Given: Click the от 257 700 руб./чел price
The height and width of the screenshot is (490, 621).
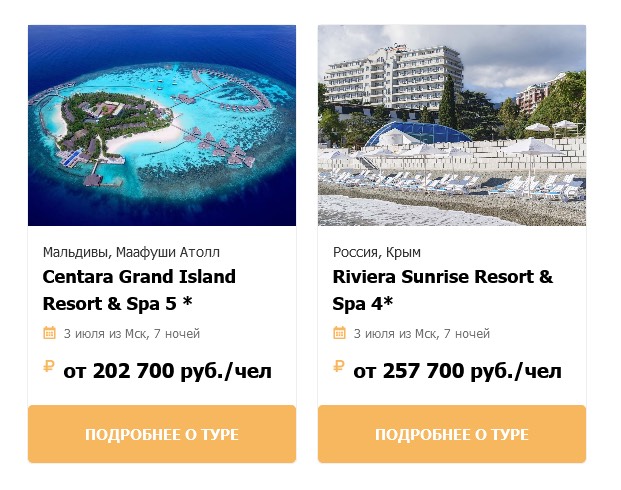Looking at the screenshot, I should pyautogui.click(x=457, y=371).
